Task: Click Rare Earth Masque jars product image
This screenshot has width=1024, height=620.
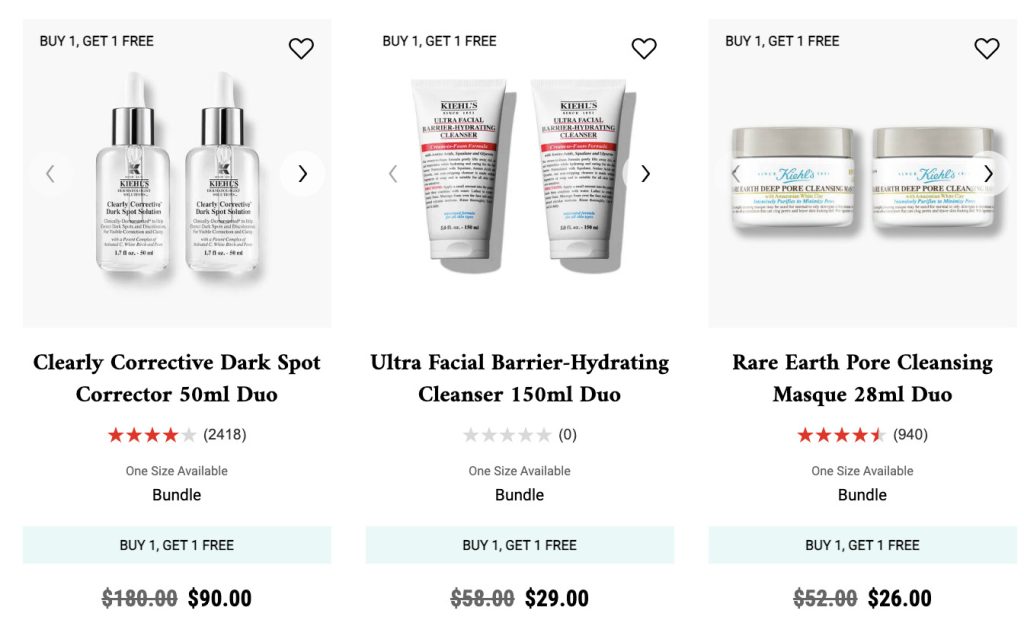Action: click(x=863, y=178)
